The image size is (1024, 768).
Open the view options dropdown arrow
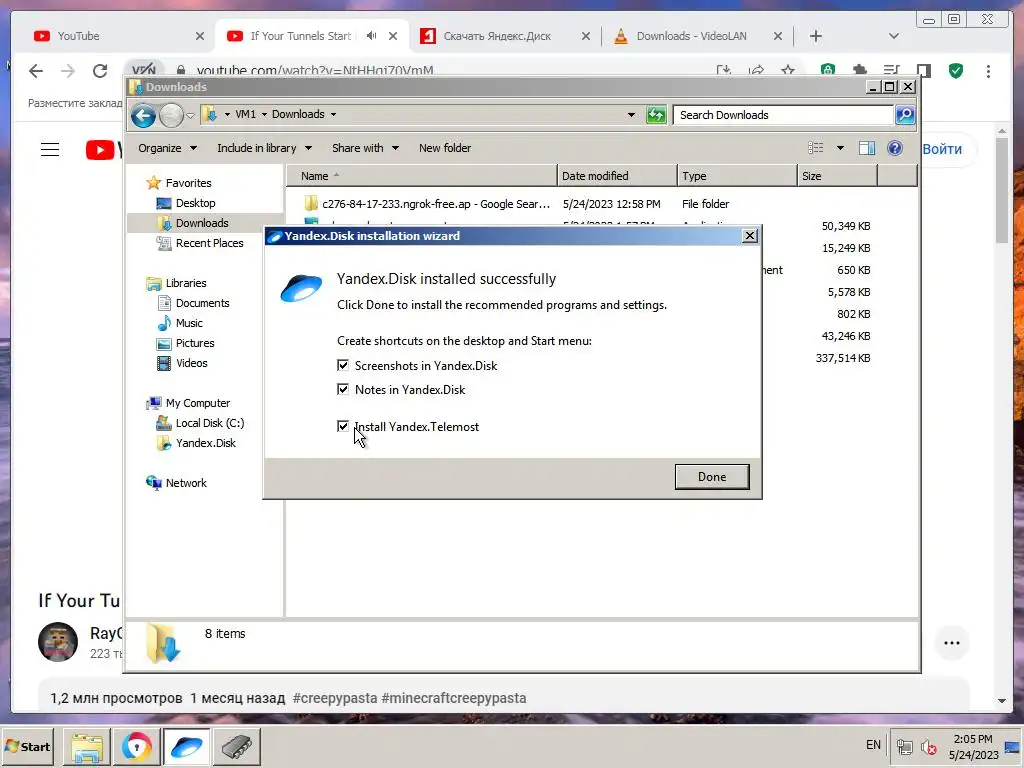(840, 148)
